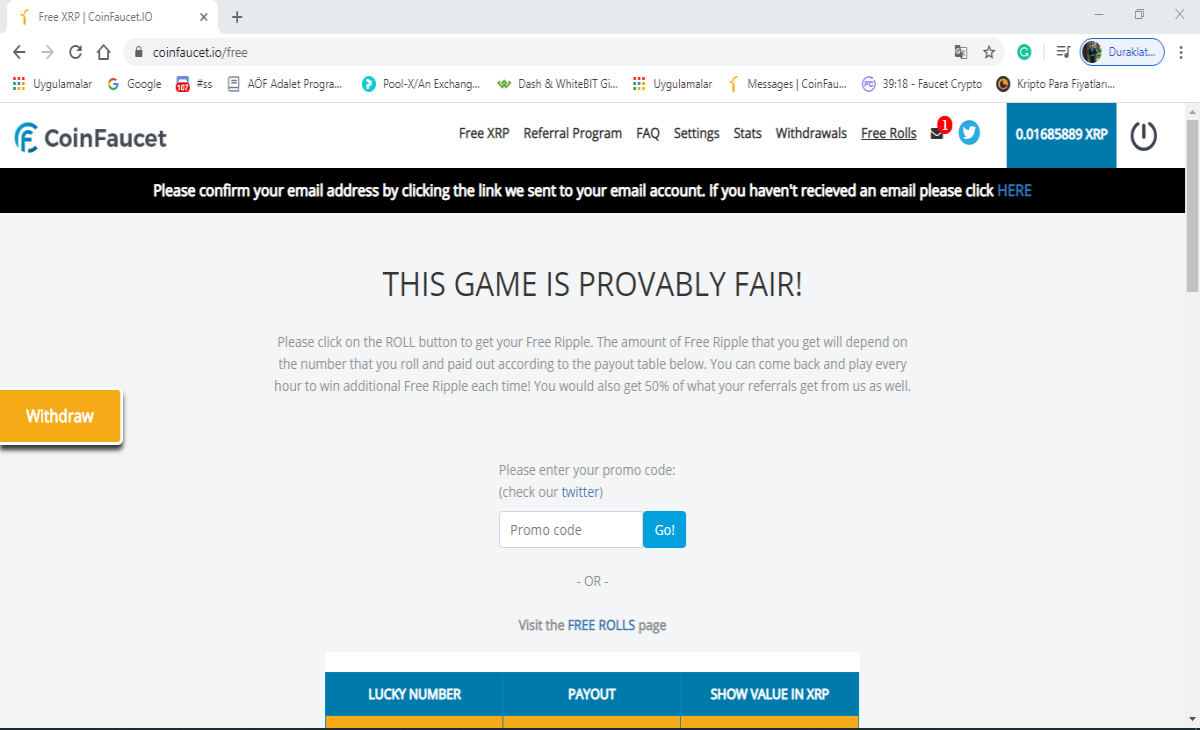
Task: Open the Withdrawals menu item
Action: click(x=811, y=133)
